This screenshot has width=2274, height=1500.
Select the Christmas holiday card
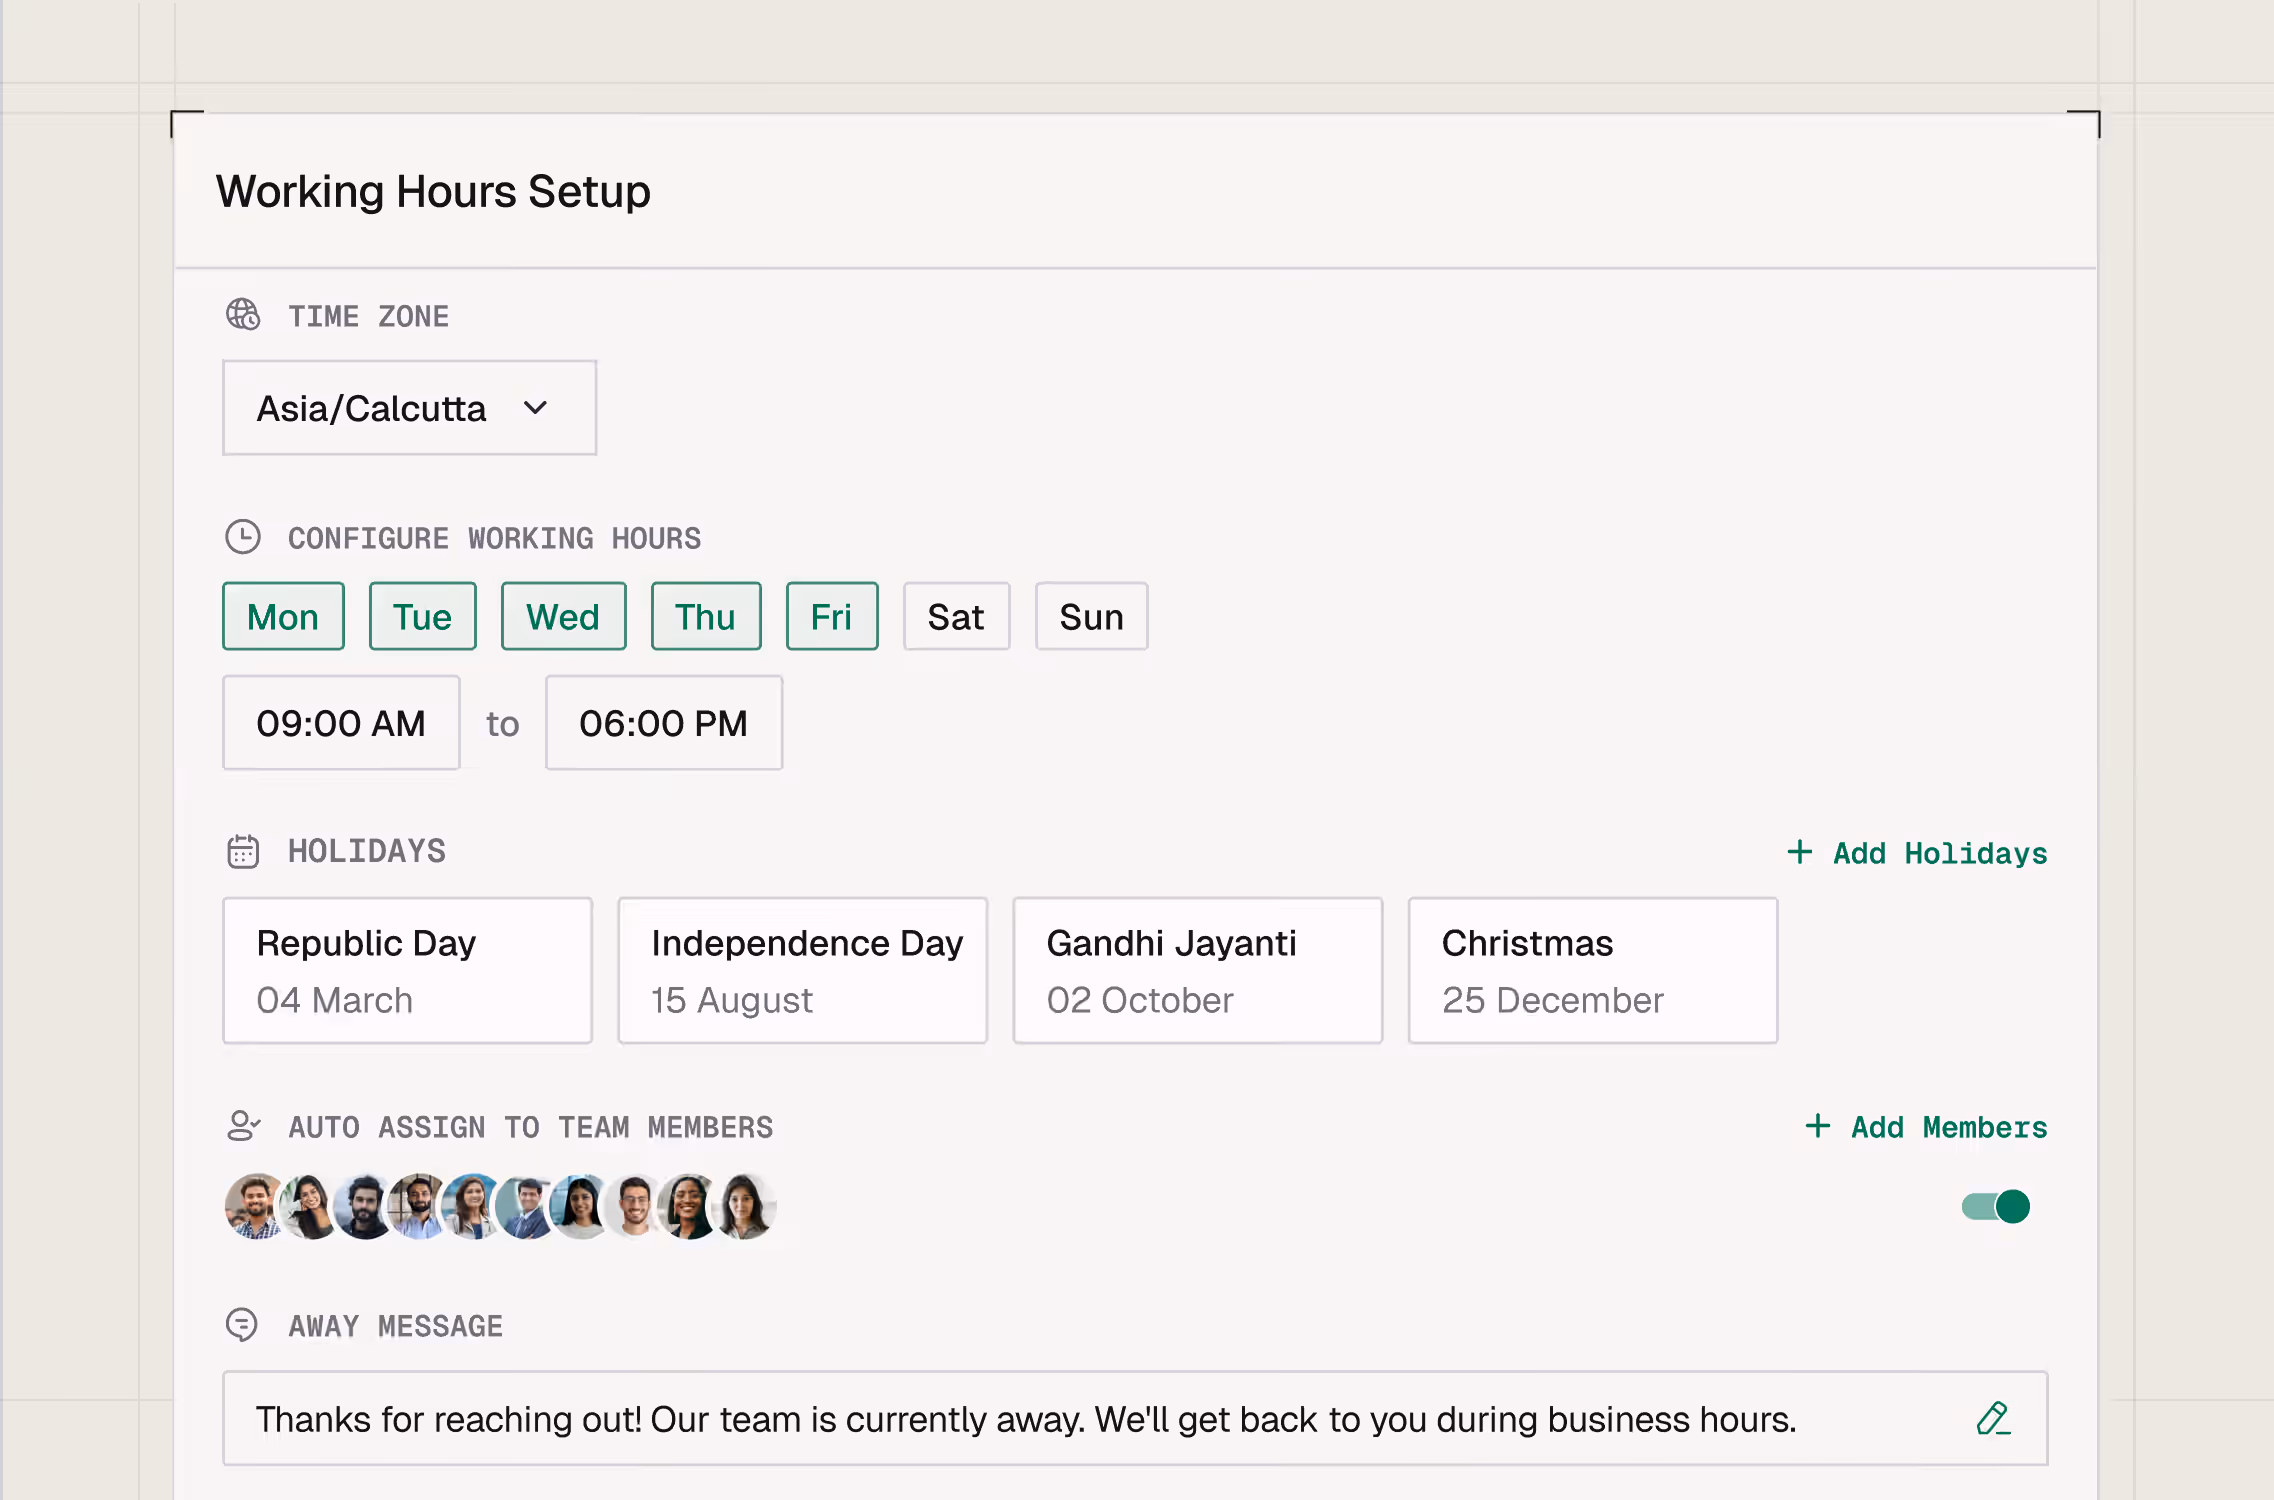click(x=1592, y=970)
